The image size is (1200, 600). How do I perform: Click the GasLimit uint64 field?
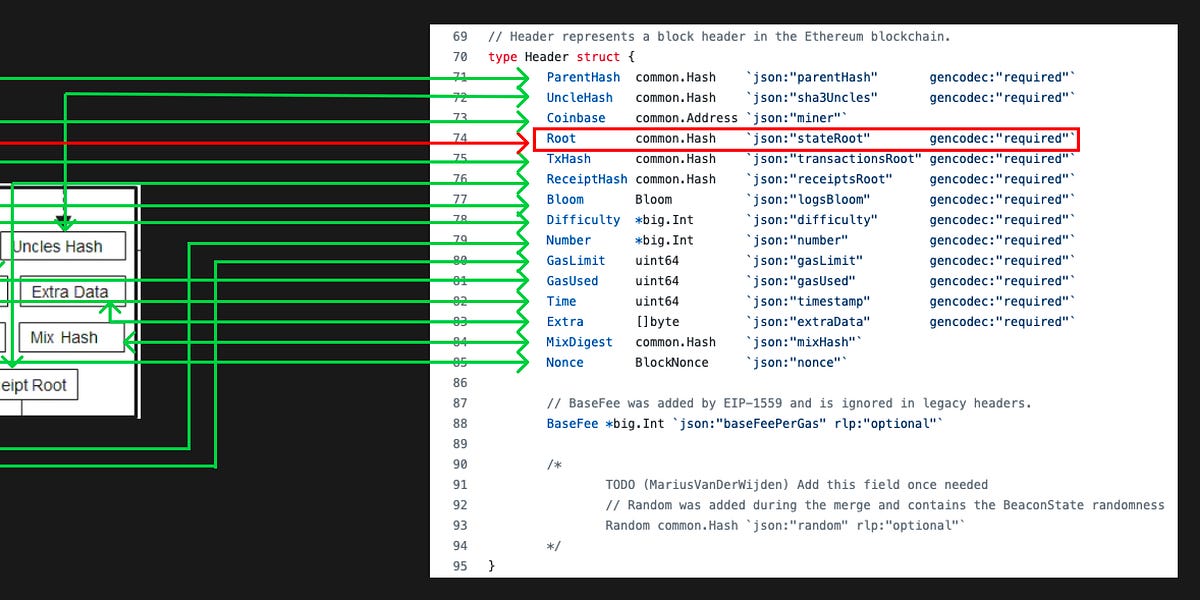[575, 260]
